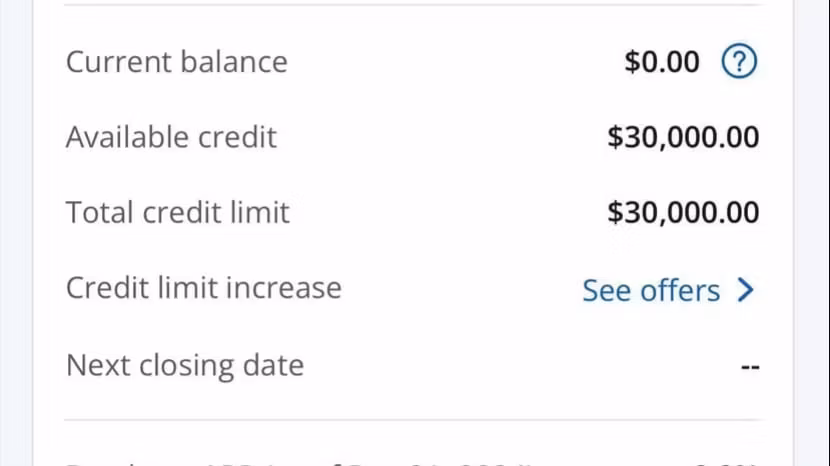
Task: Click the Available credit label
Action: point(171,137)
